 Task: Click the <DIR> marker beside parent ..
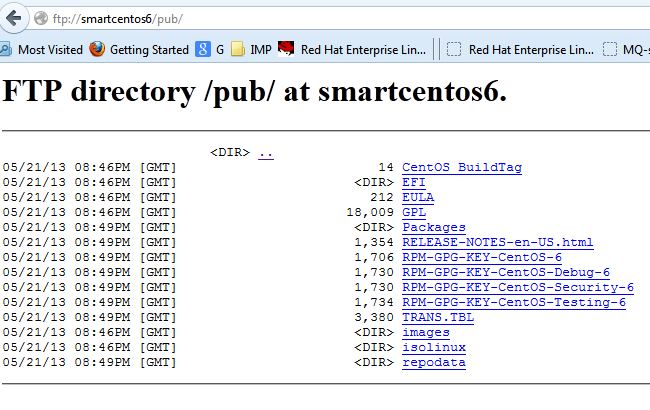[x=230, y=152]
